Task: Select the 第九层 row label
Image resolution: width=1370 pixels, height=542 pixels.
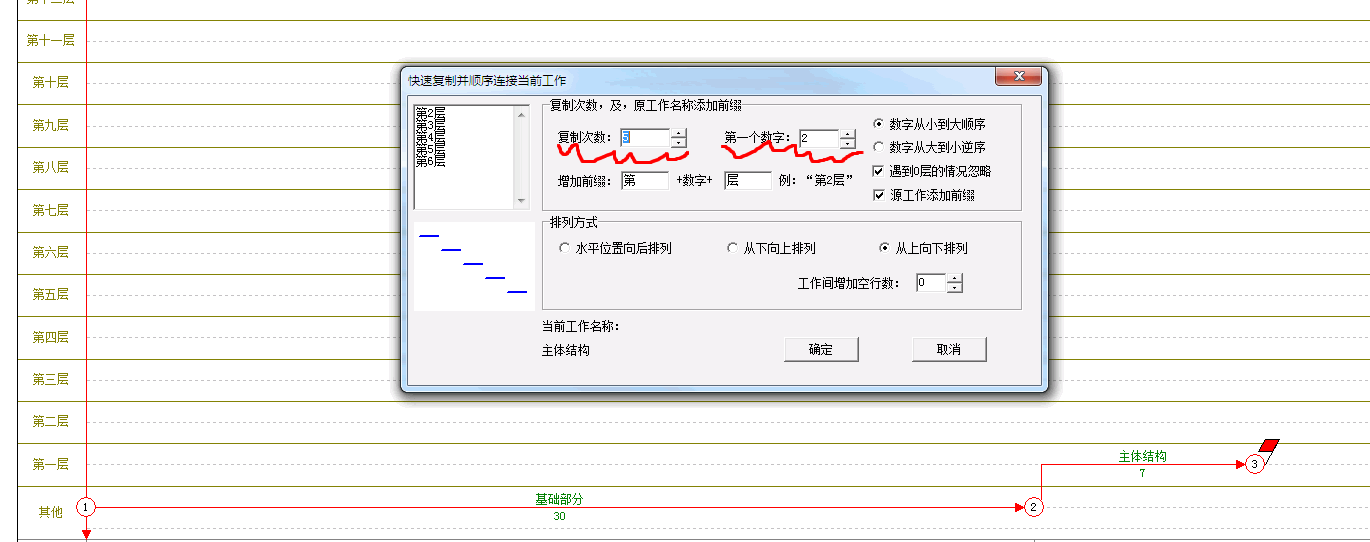Action: [x=50, y=125]
